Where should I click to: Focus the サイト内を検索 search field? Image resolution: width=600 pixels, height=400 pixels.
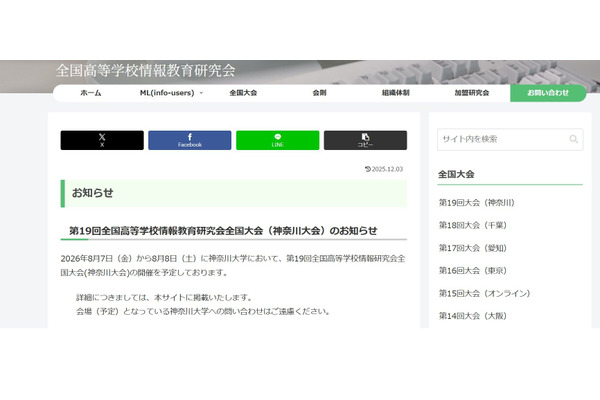510,139
